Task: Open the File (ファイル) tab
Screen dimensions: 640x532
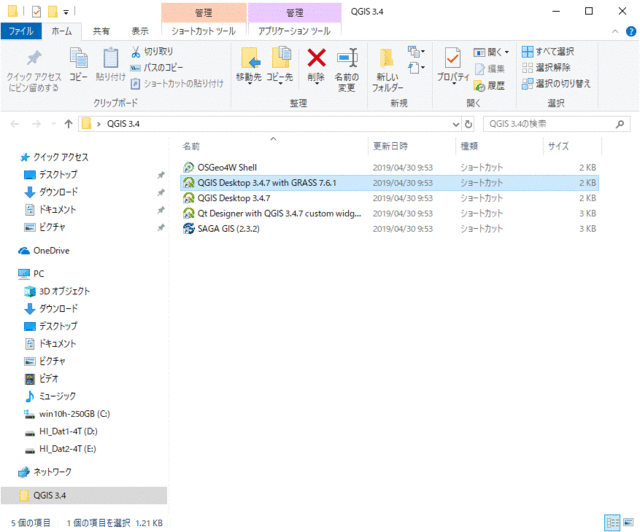Action: click(21, 31)
